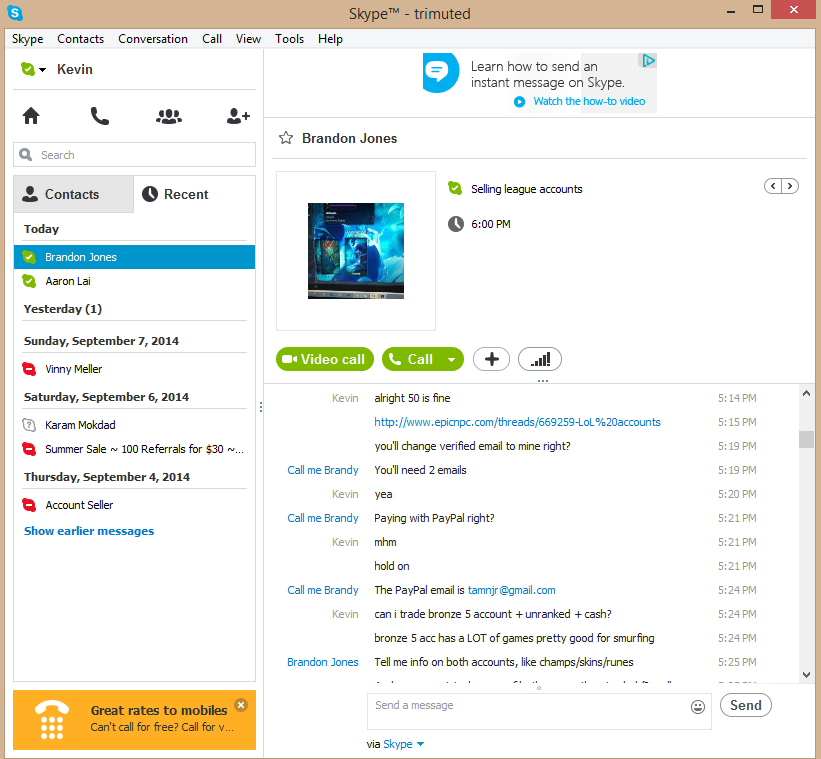This screenshot has width=821, height=759.
Task: Click the status icon next to Vinny Meller
Action: tap(29, 369)
